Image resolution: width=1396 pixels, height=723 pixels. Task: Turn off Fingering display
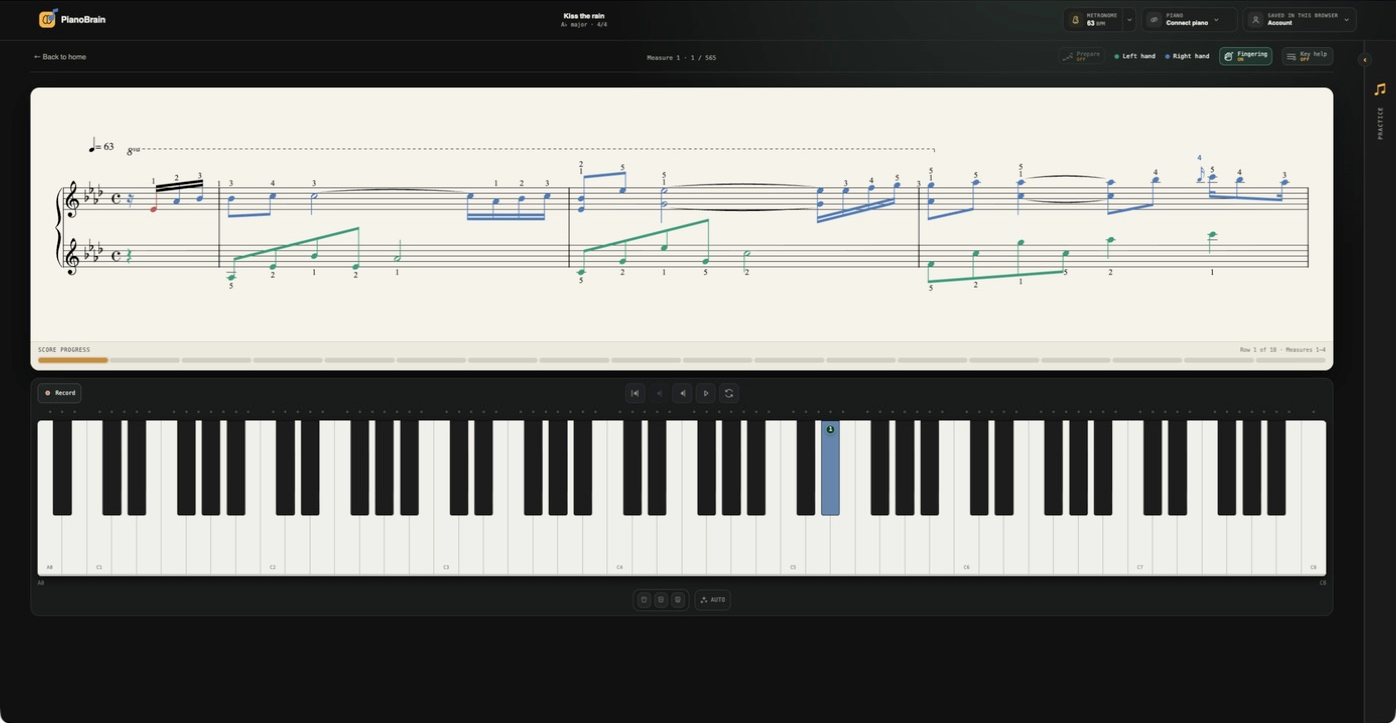[1245, 56]
